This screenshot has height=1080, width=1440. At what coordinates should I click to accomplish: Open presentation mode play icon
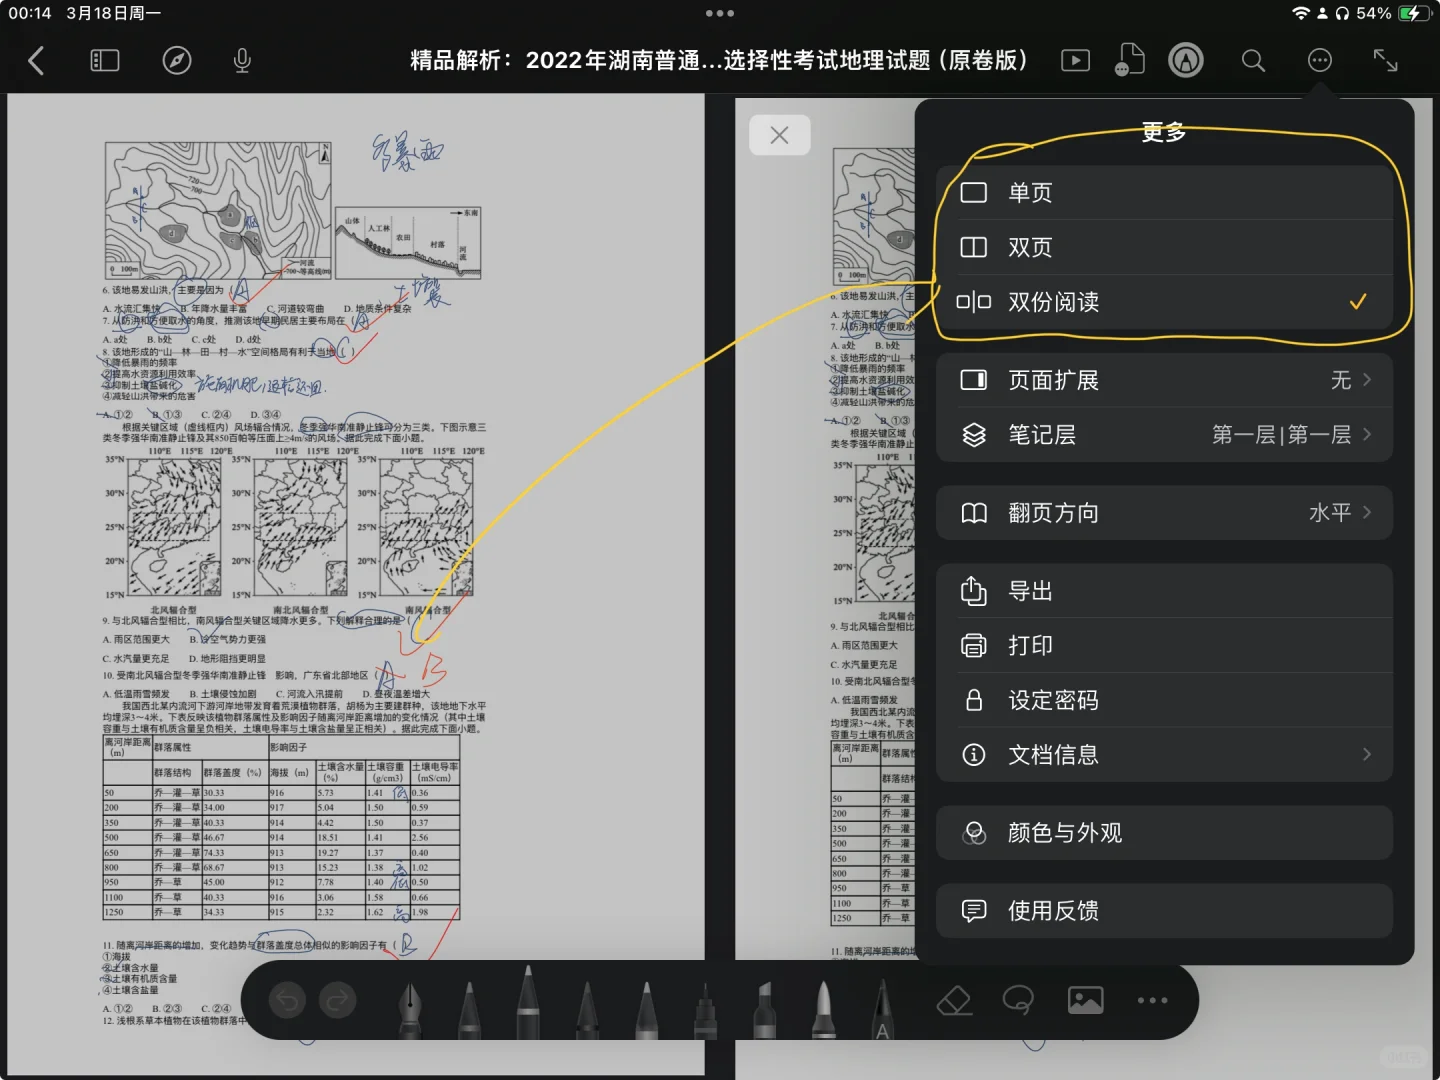(1076, 61)
